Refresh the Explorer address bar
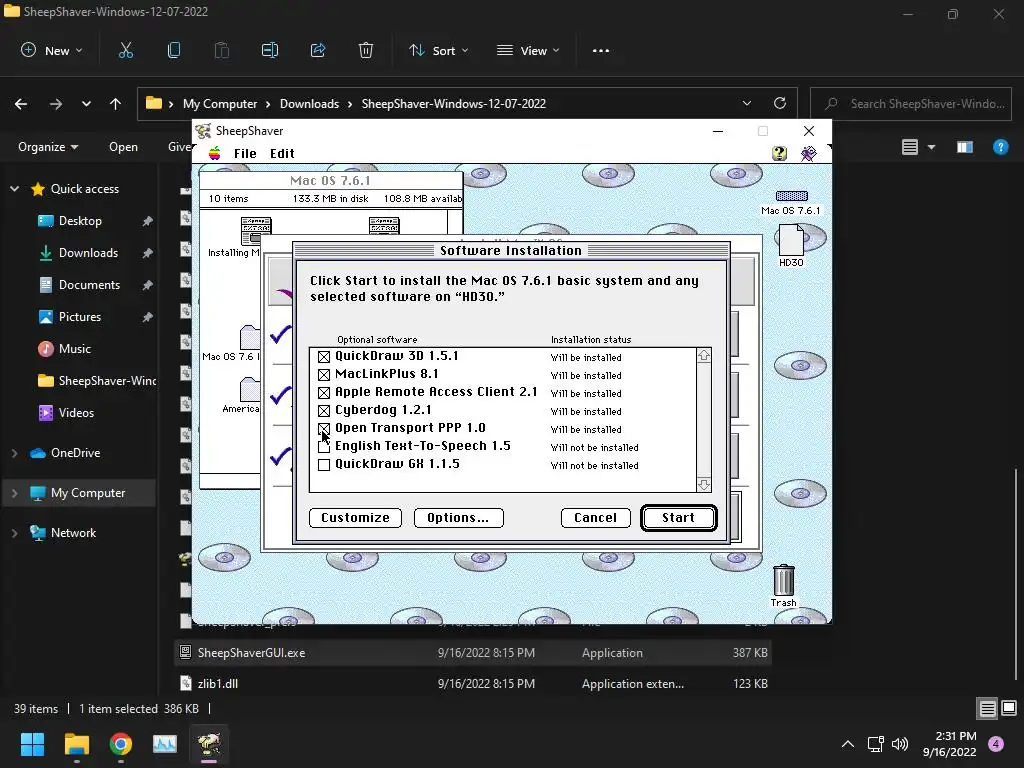 (x=780, y=103)
